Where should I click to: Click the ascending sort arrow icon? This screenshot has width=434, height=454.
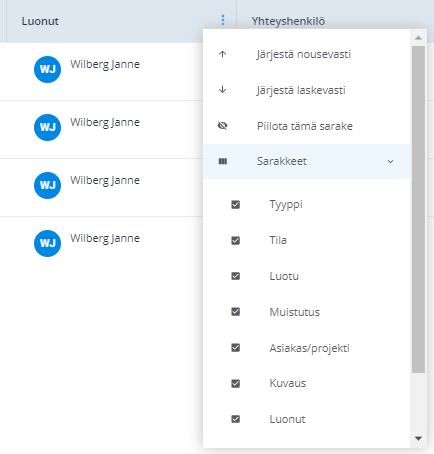222,54
